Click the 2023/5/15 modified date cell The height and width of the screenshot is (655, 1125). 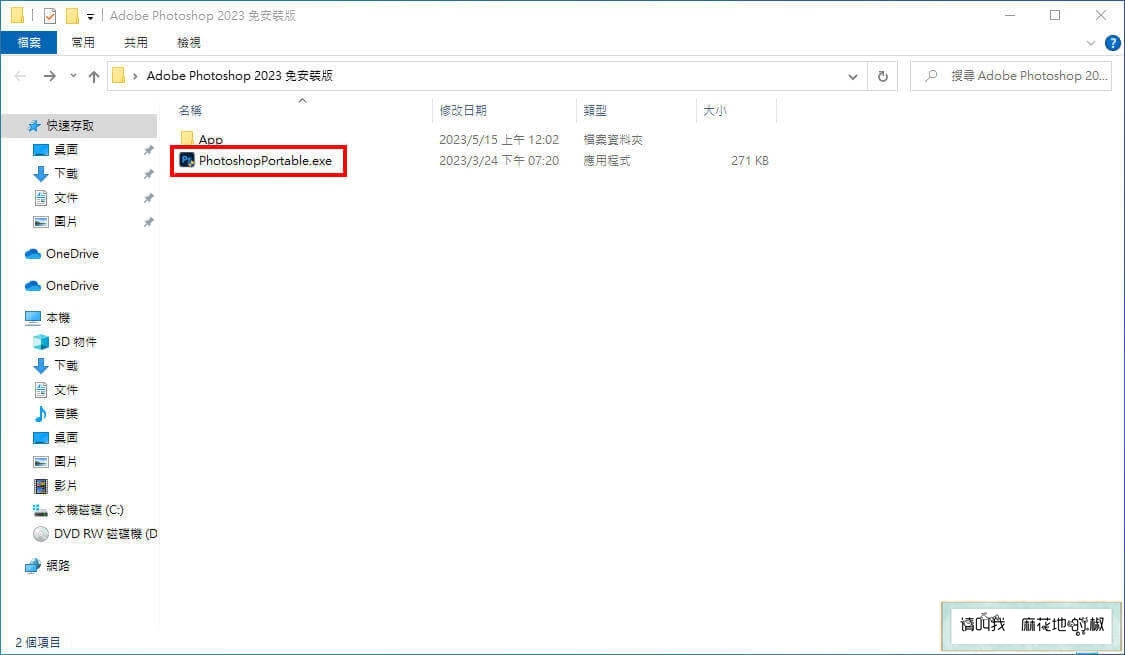(x=499, y=139)
